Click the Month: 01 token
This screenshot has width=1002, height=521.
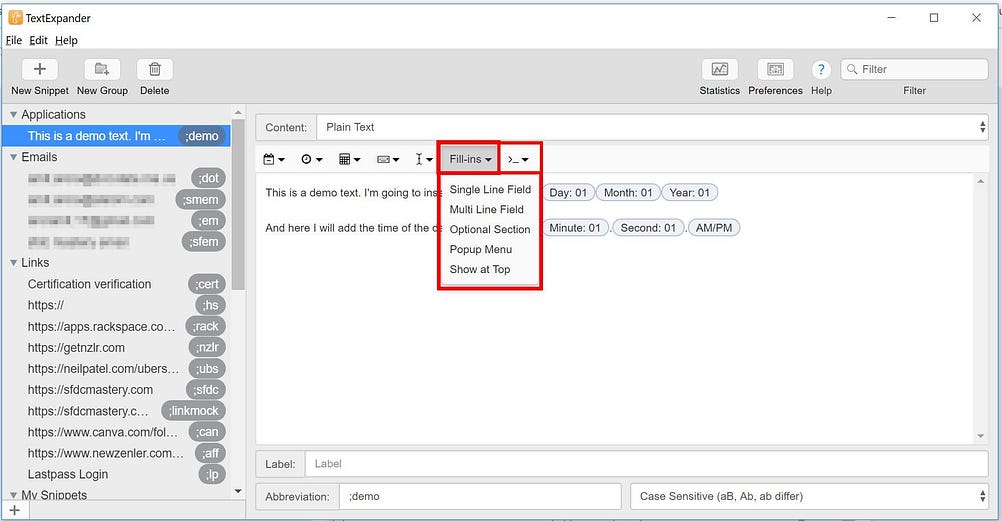tap(628, 192)
